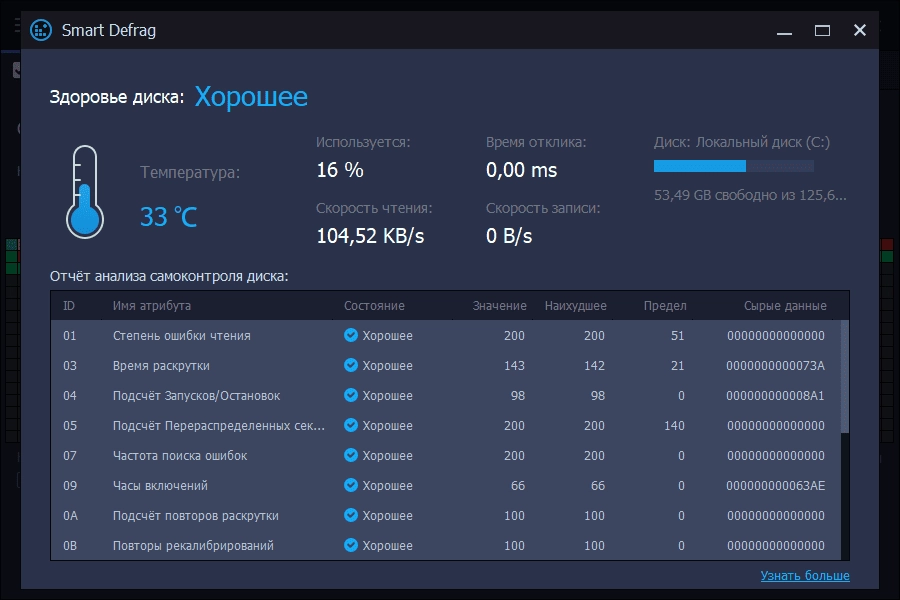Select the Часы включений attribute name
This screenshot has width=900, height=600.
(160, 485)
